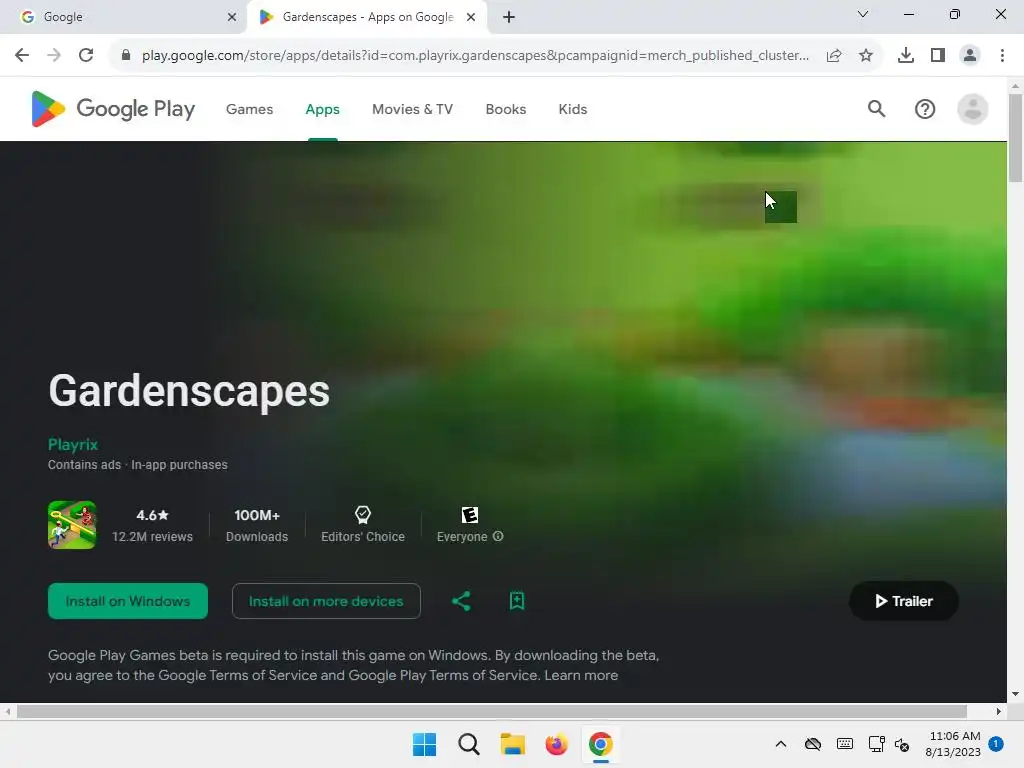Toggle the Chrome side panel icon
This screenshot has width=1024, height=768.
(x=938, y=56)
